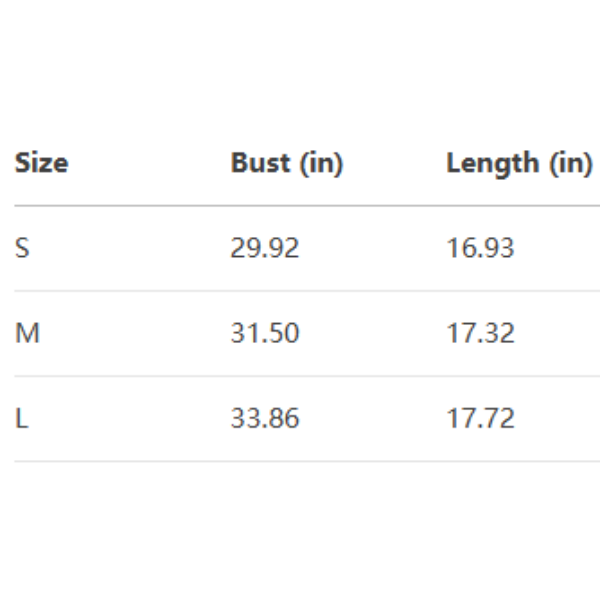Screen dimensions: 600x600
Task: Click empty space between L and 33.86
Action: point(130,418)
